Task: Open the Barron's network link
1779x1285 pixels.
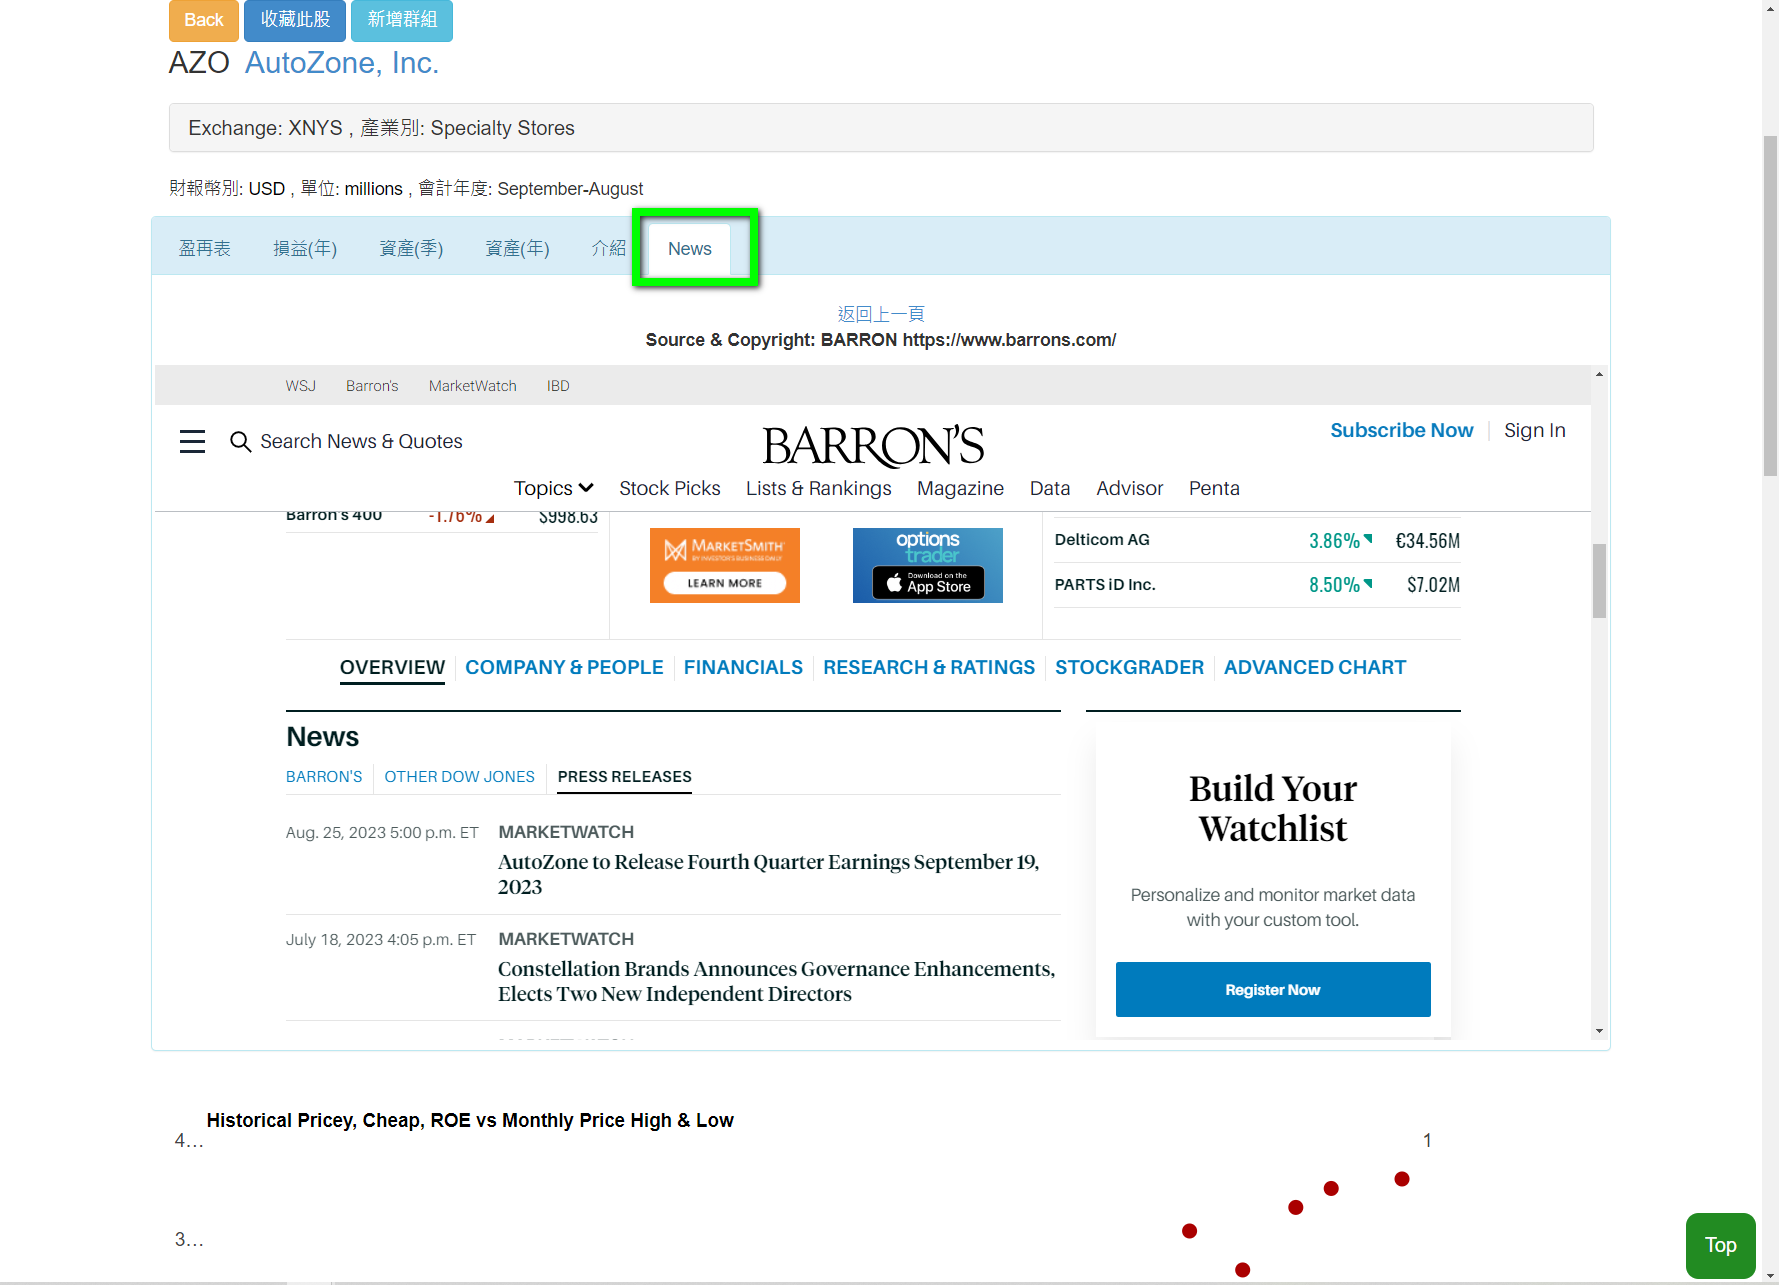Action: tap(372, 386)
